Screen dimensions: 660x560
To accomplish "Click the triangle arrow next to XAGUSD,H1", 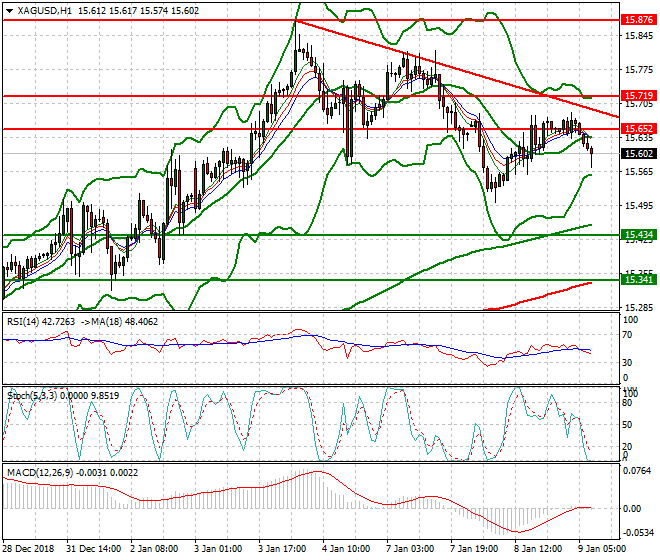I will point(9,11).
